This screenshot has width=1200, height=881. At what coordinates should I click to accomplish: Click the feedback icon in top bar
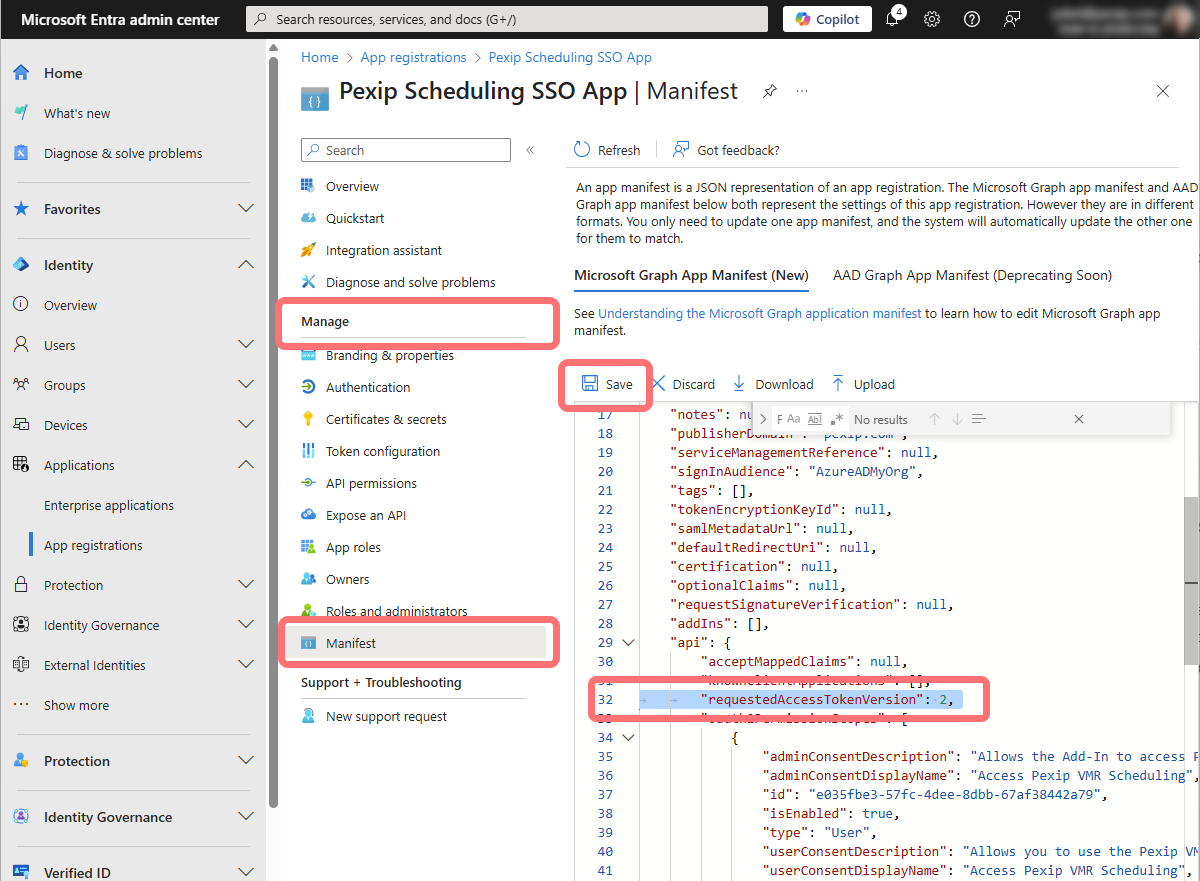(1012, 19)
